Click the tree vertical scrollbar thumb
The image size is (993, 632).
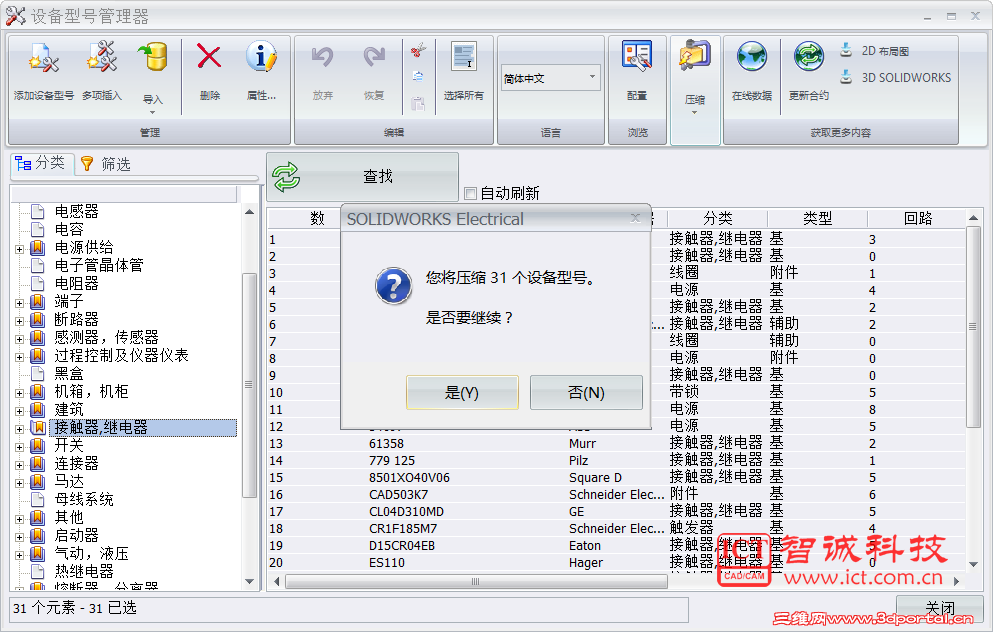point(249,385)
